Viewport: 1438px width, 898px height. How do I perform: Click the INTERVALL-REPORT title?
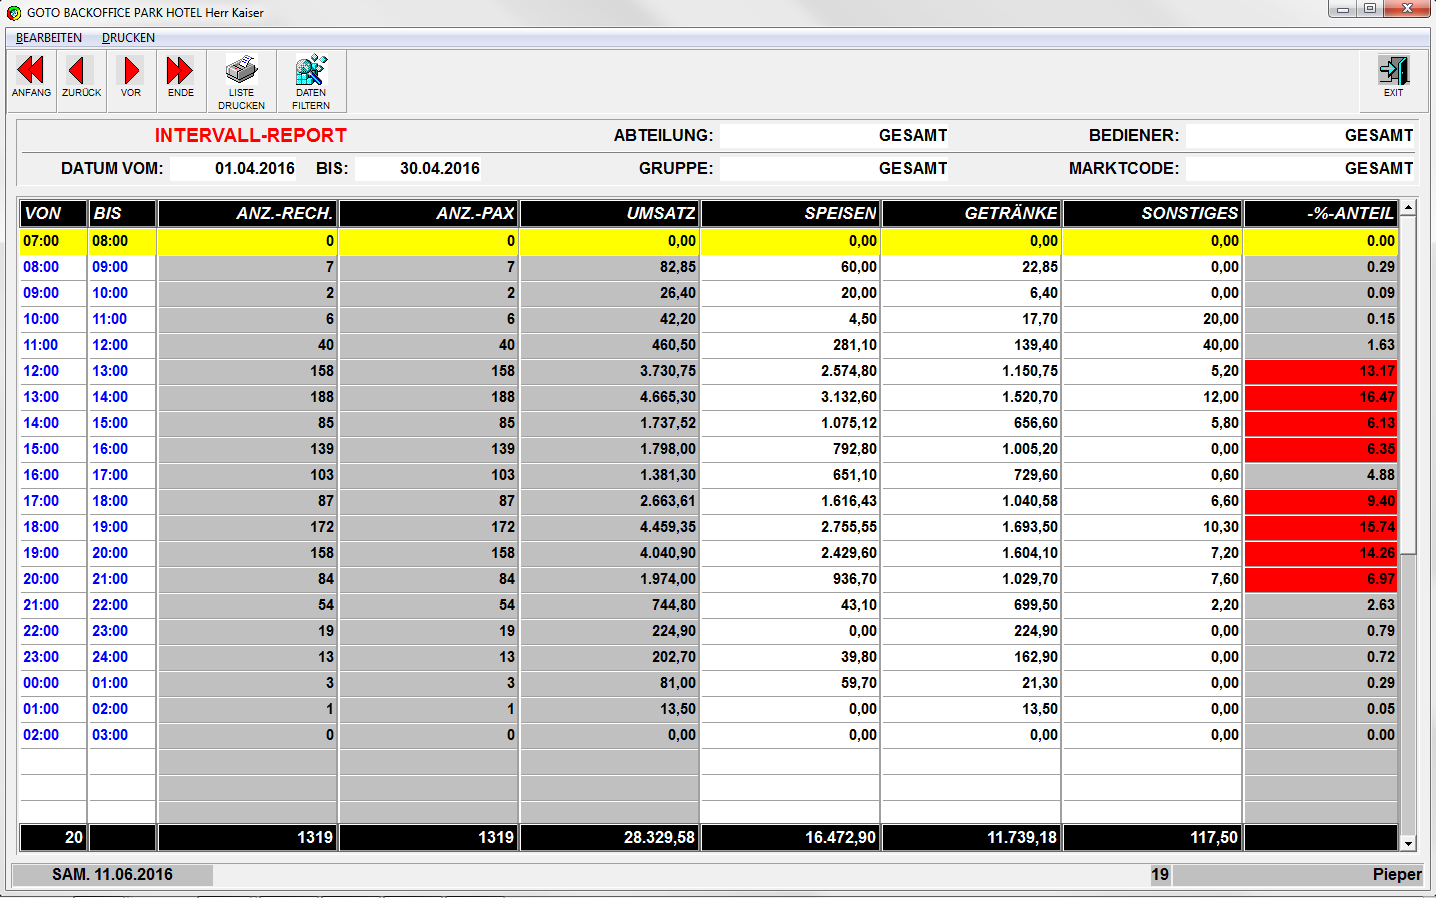[x=251, y=135]
